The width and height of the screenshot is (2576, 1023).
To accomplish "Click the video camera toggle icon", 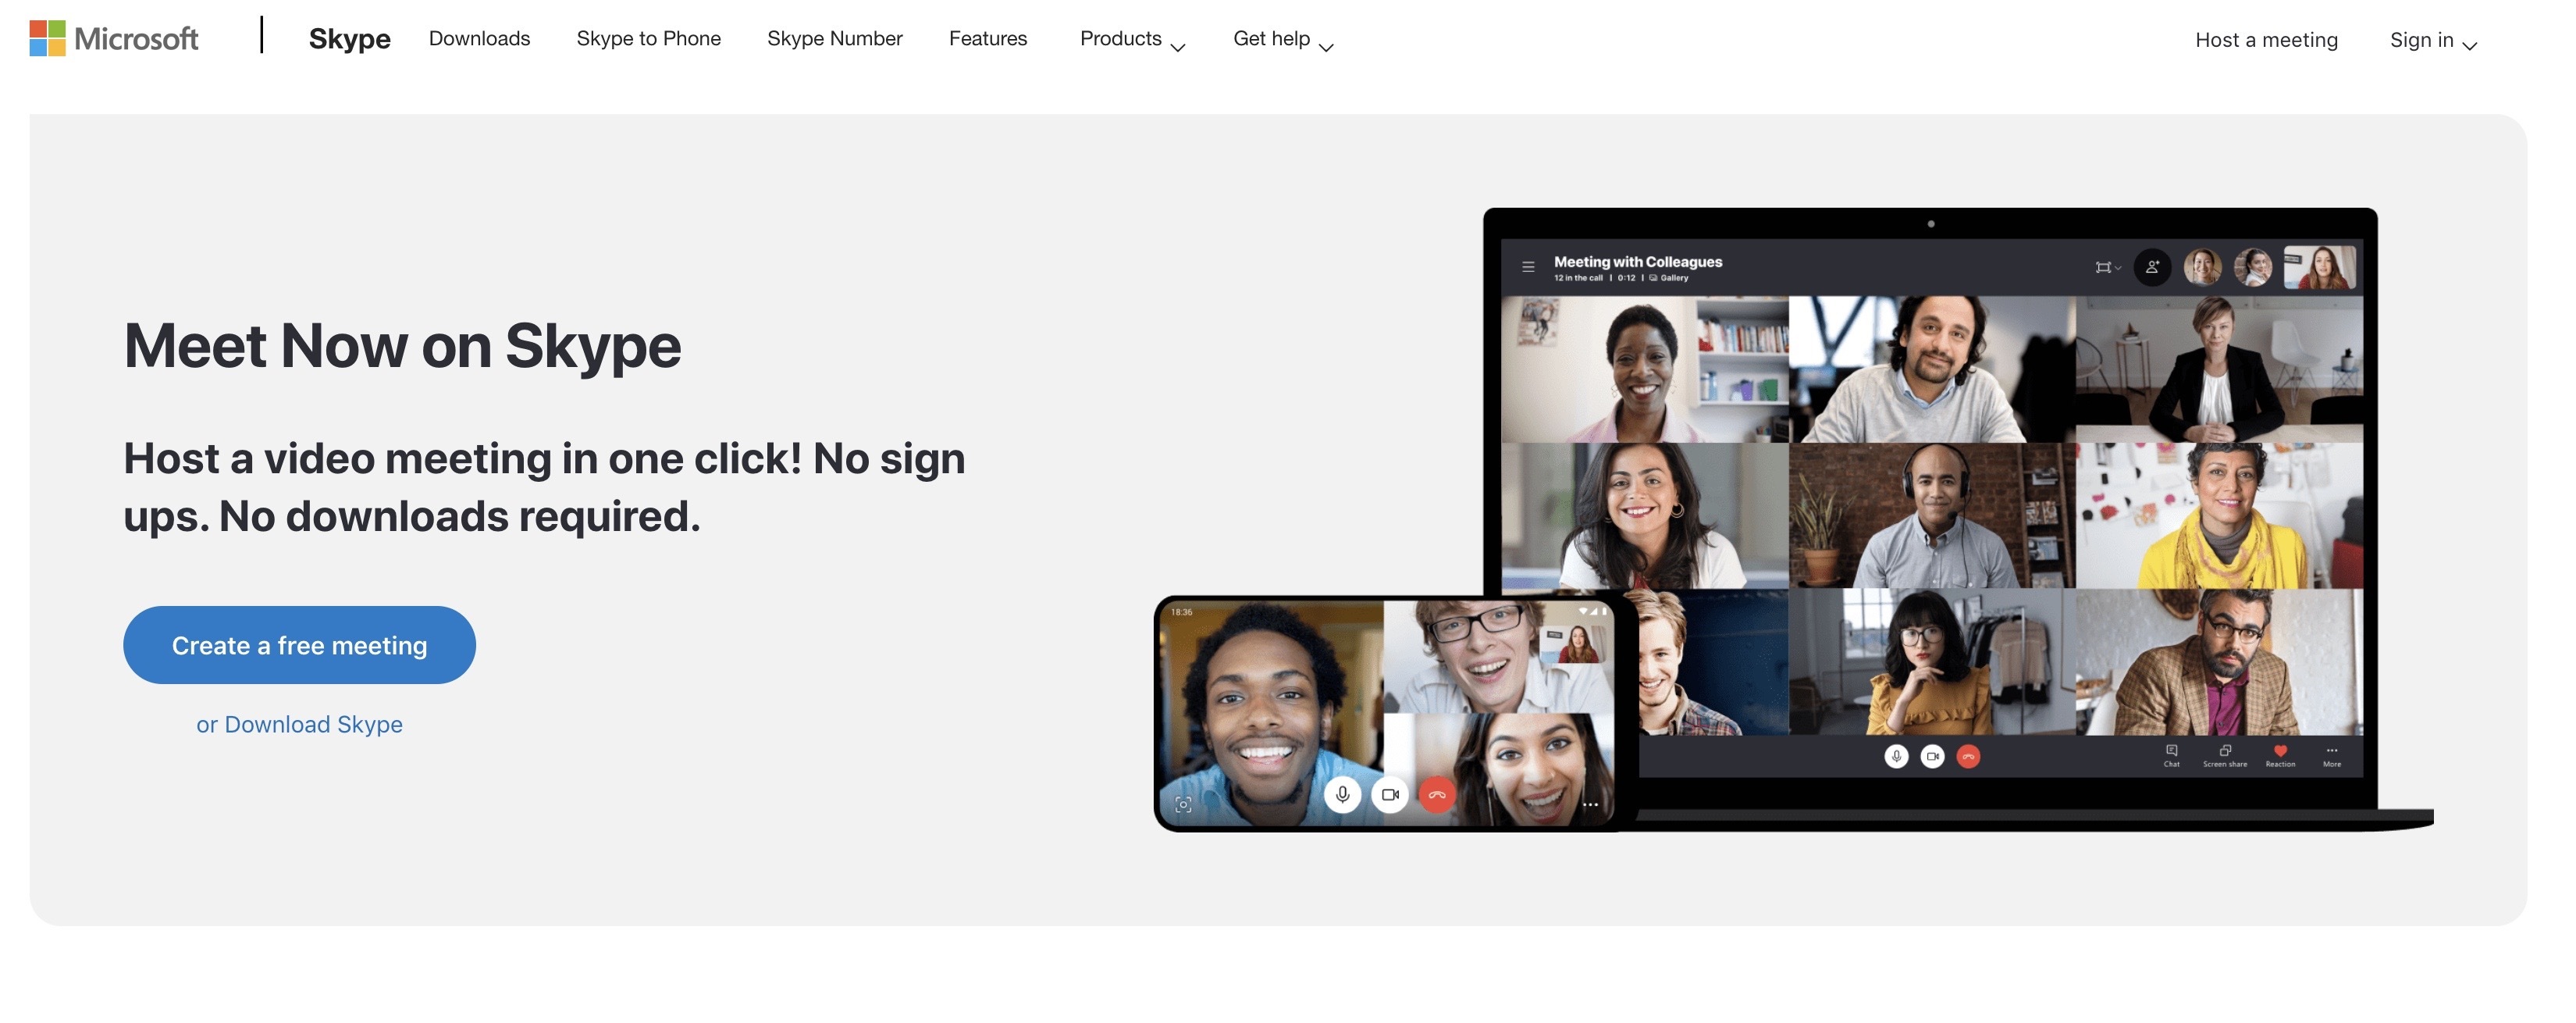I will [1386, 796].
